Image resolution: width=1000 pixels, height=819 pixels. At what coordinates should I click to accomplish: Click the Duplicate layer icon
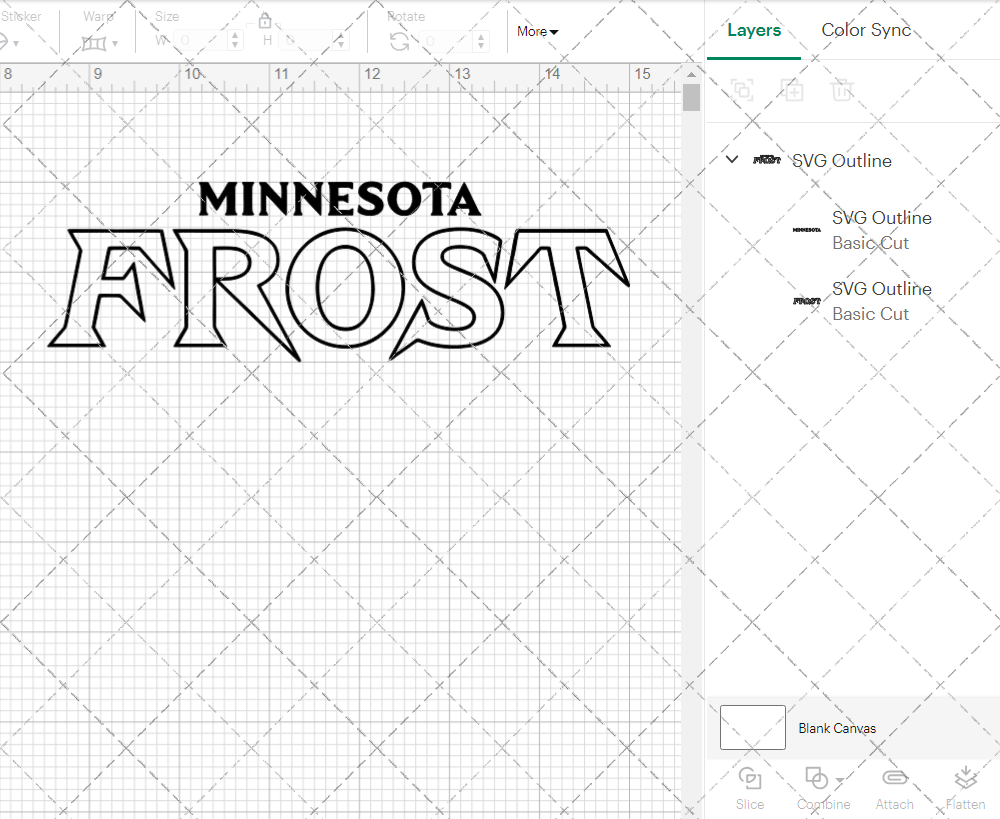pyautogui.click(x=793, y=90)
